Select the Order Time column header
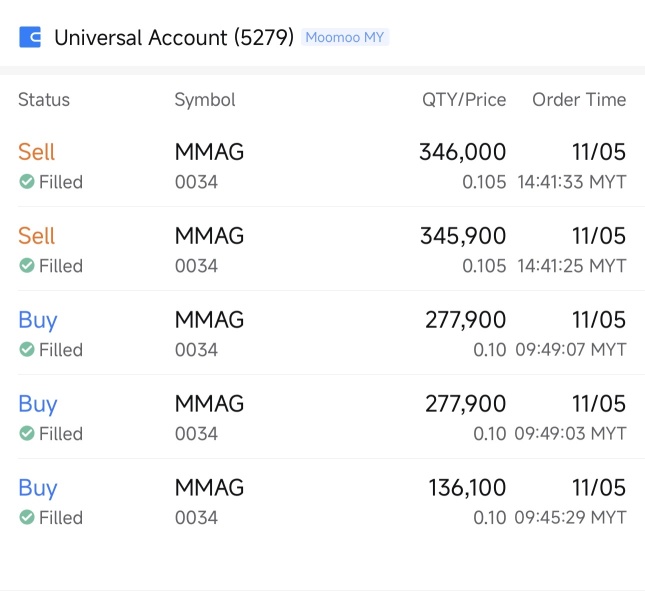645x615 pixels. click(x=579, y=100)
